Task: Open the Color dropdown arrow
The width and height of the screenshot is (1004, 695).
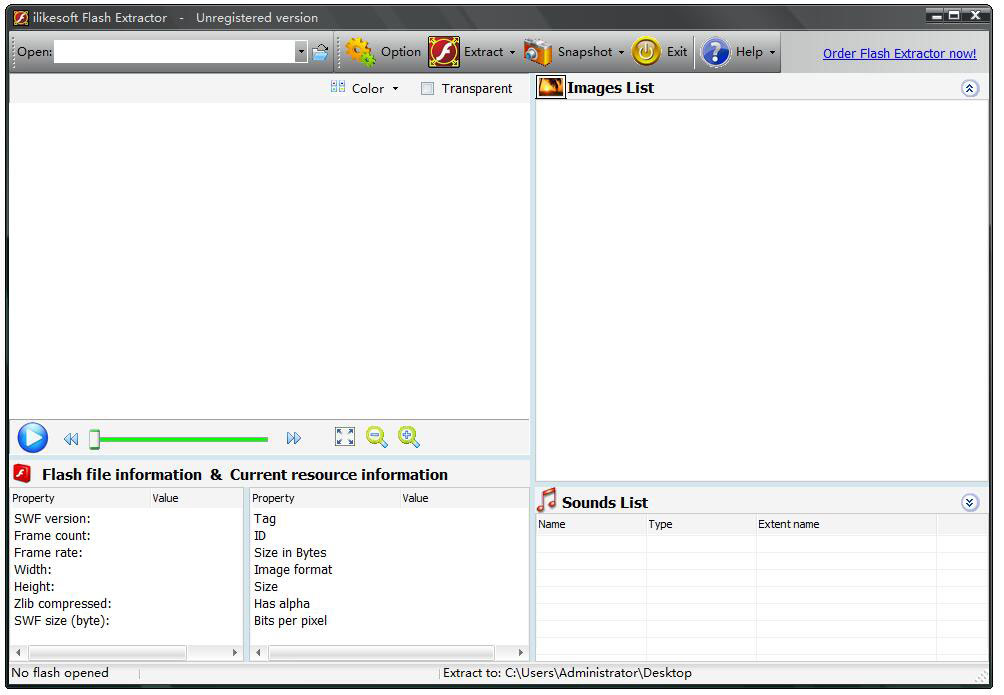Action: pos(396,89)
